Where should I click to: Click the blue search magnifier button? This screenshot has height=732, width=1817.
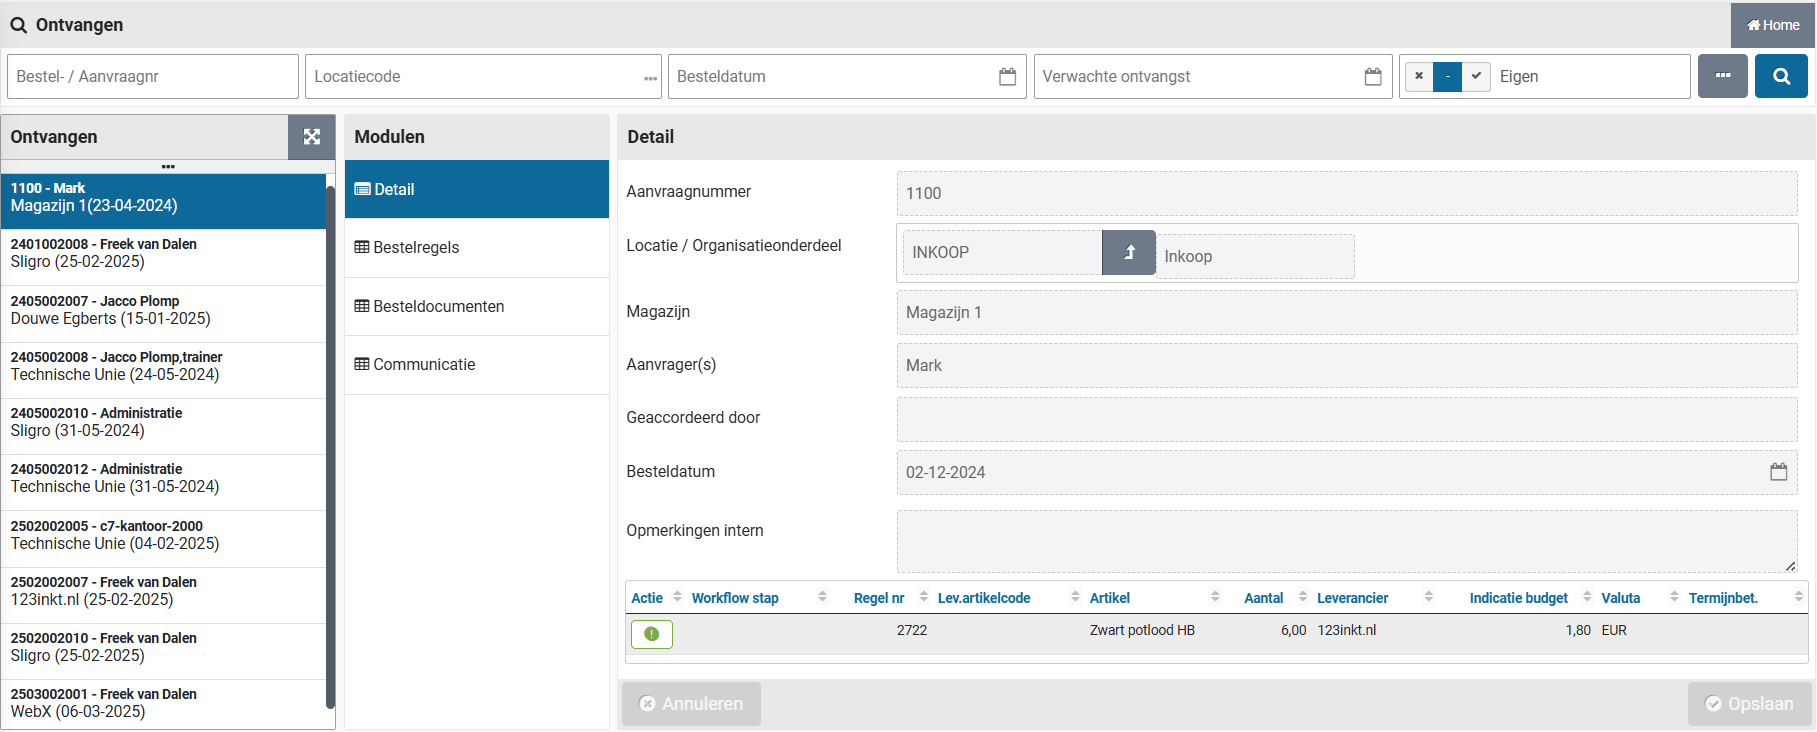pyautogui.click(x=1780, y=76)
